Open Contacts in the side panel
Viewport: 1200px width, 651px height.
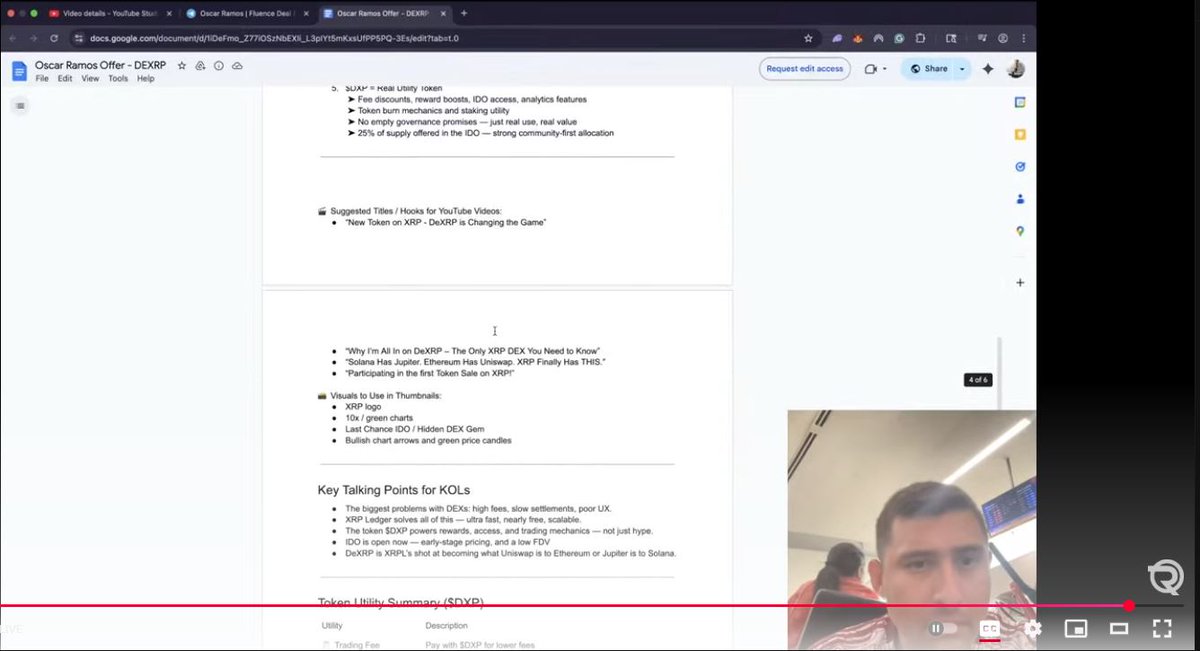click(x=1020, y=199)
